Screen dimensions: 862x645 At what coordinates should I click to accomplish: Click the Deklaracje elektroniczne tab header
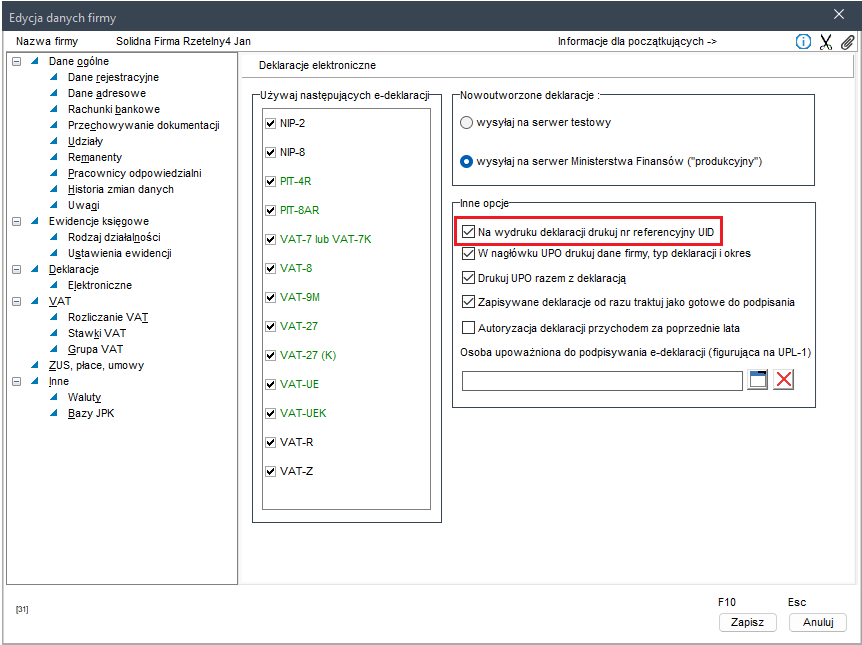point(318,65)
